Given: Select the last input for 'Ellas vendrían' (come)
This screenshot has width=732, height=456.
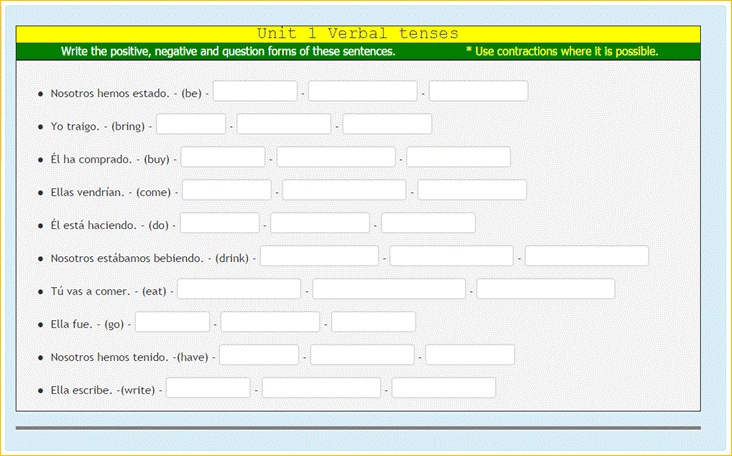Looking at the screenshot, I should coord(472,191).
